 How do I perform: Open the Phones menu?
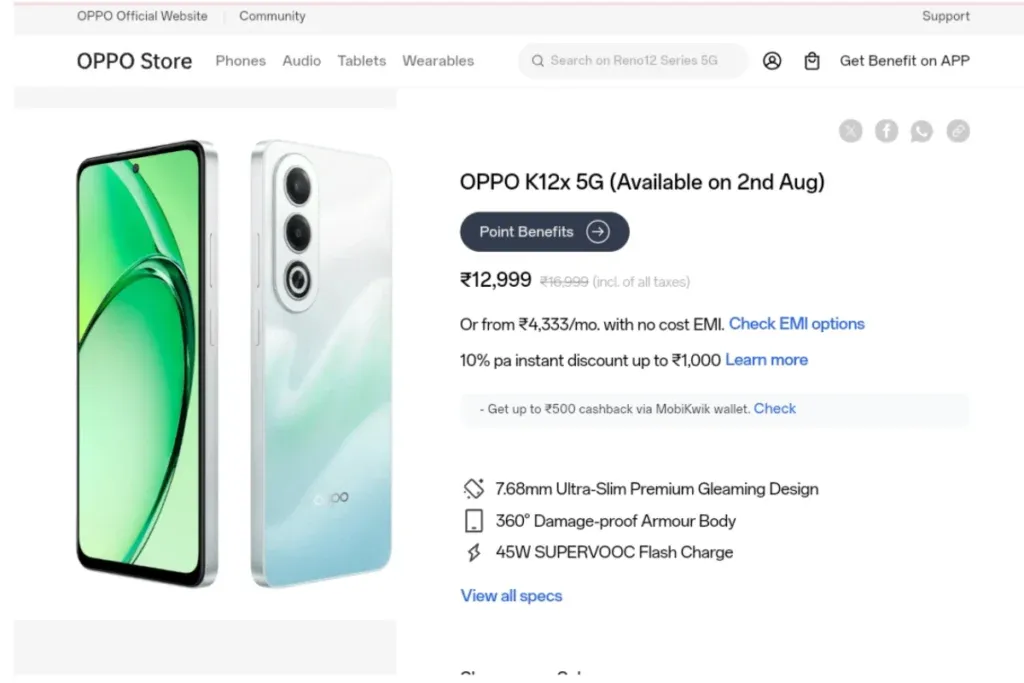tap(240, 61)
